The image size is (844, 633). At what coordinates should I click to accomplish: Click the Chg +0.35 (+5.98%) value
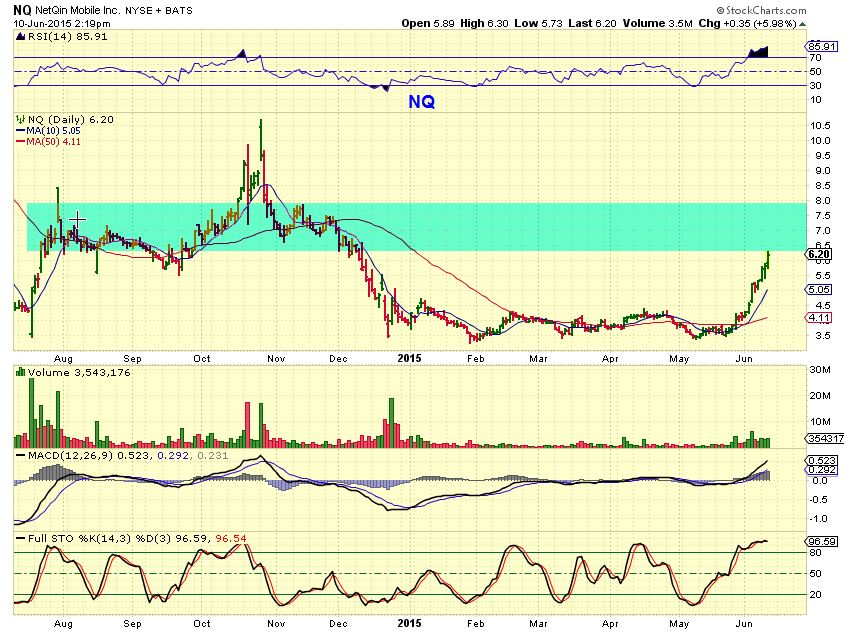point(747,23)
